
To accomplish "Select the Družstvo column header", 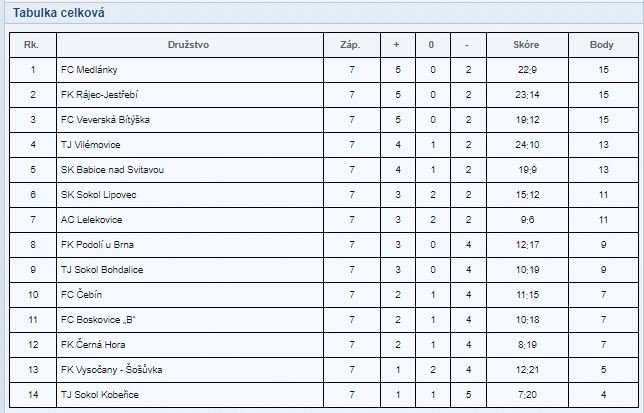I will [x=189, y=45].
